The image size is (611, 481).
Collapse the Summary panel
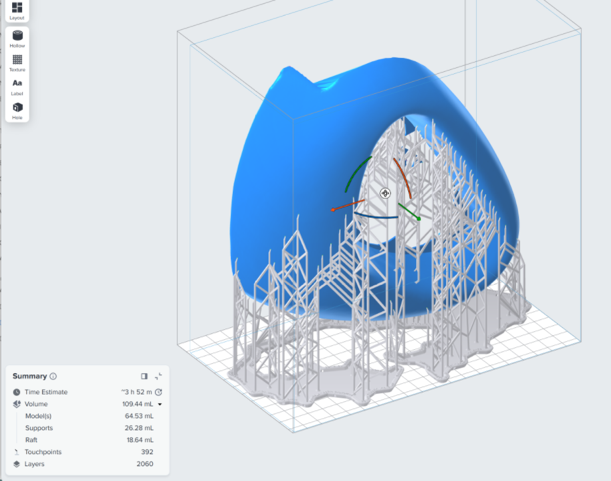(158, 376)
